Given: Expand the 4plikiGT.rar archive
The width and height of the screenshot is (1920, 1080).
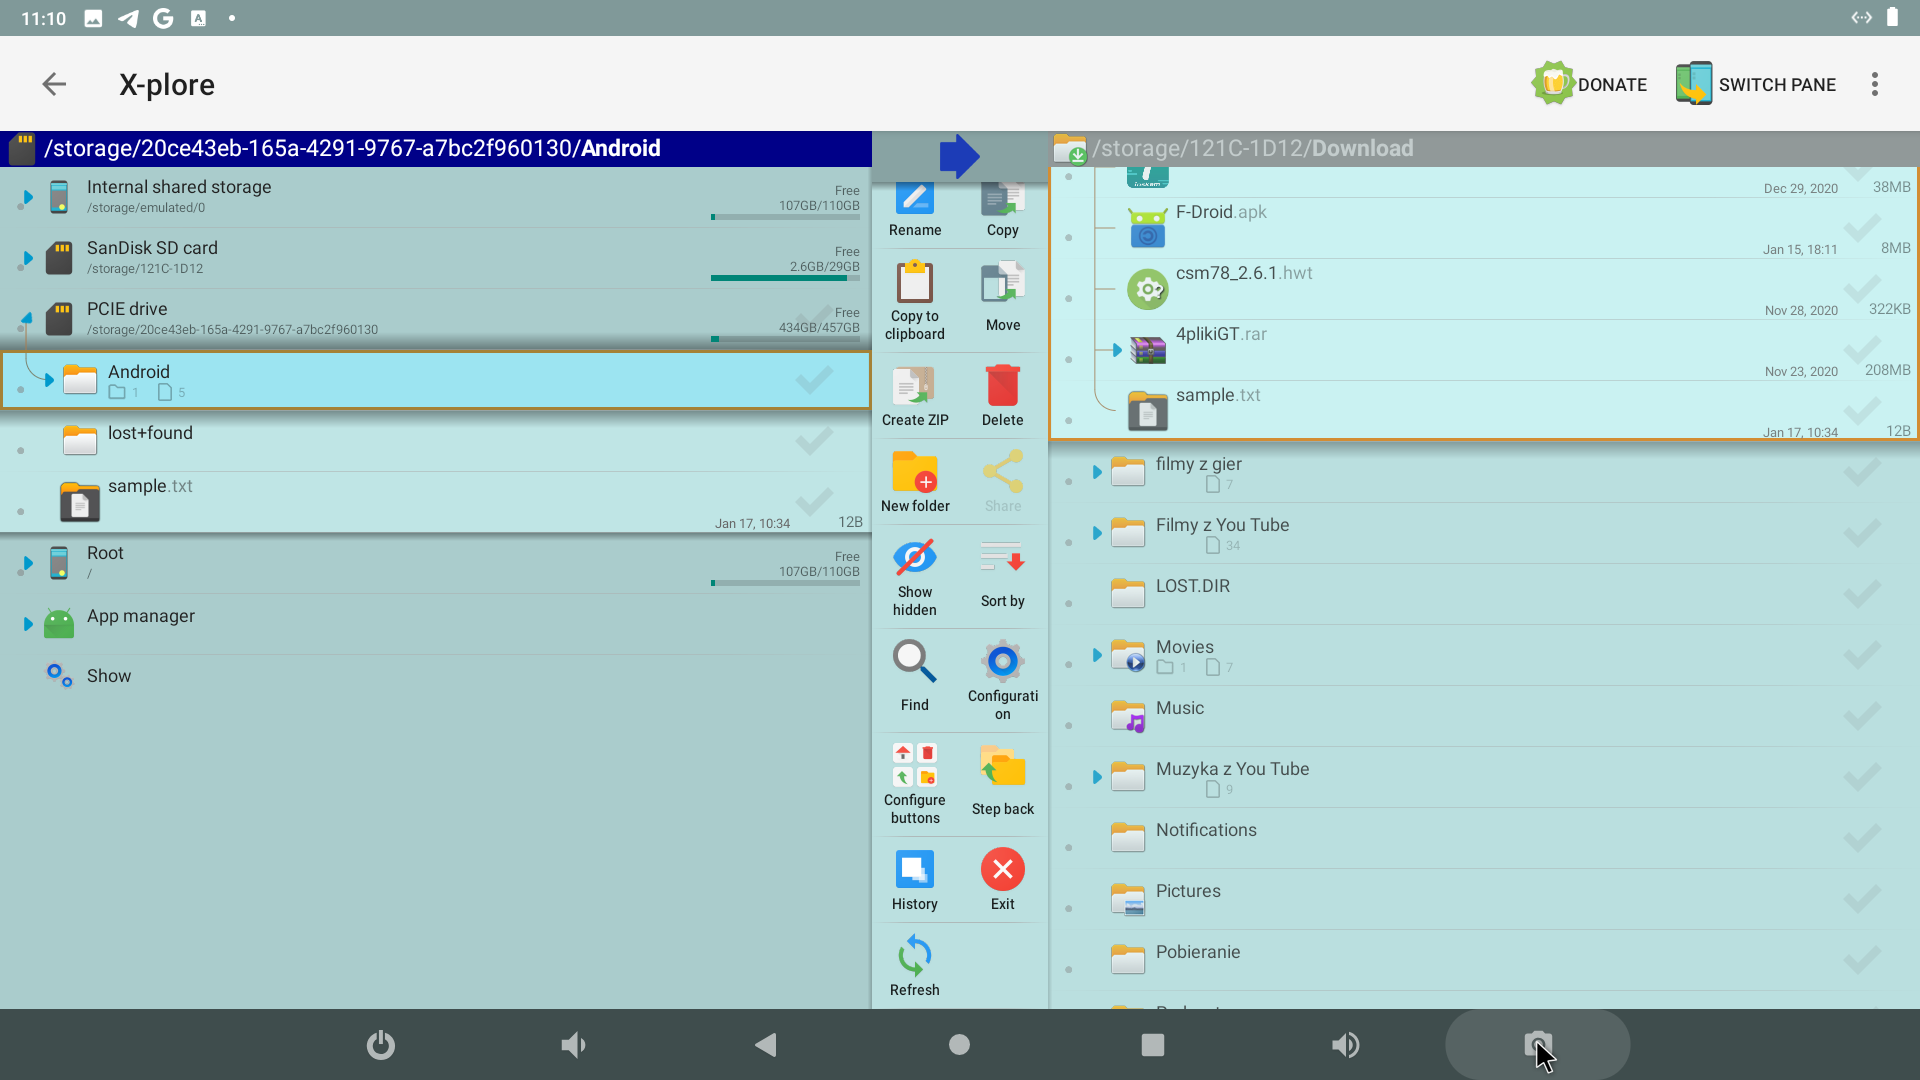Looking at the screenshot, I should [x=1117, y=350].
